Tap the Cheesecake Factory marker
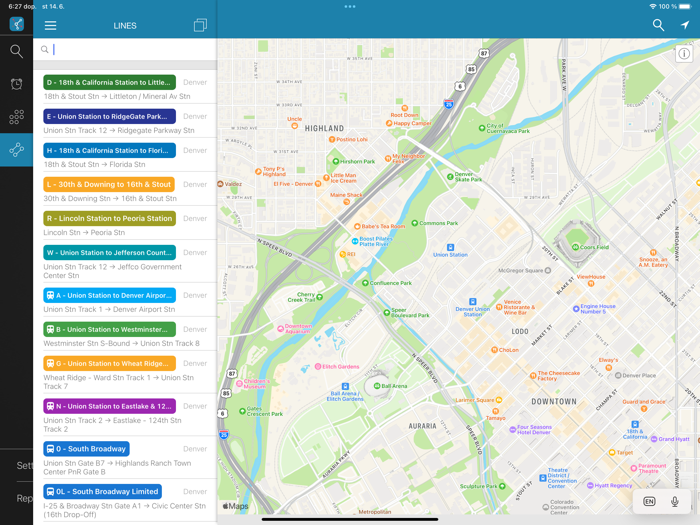This screenshot has height=525, width=700. [533, 375]
